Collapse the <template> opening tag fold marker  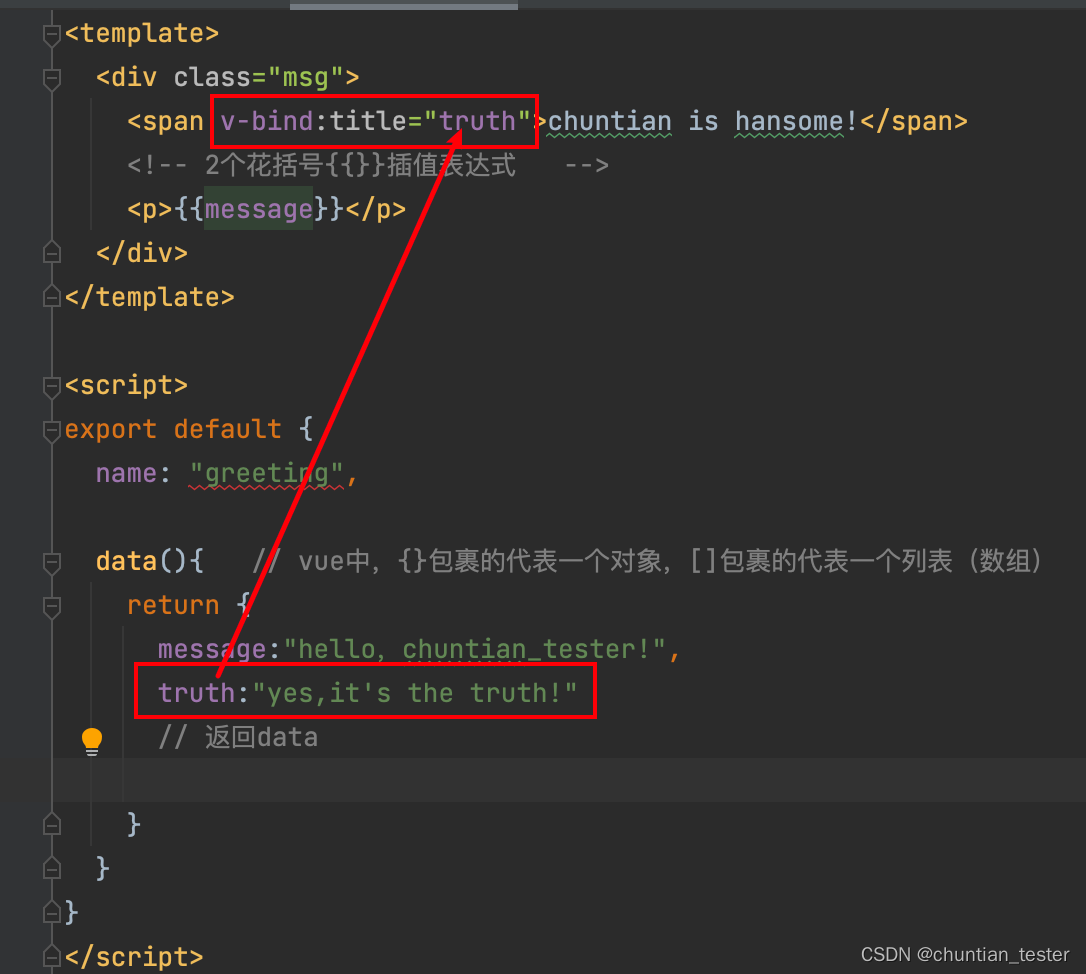(x=52, y=33)
